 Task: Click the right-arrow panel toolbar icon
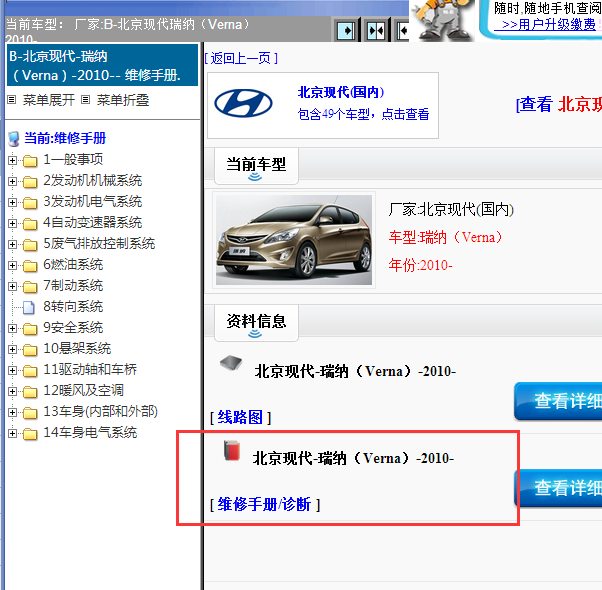coord(346,30)
